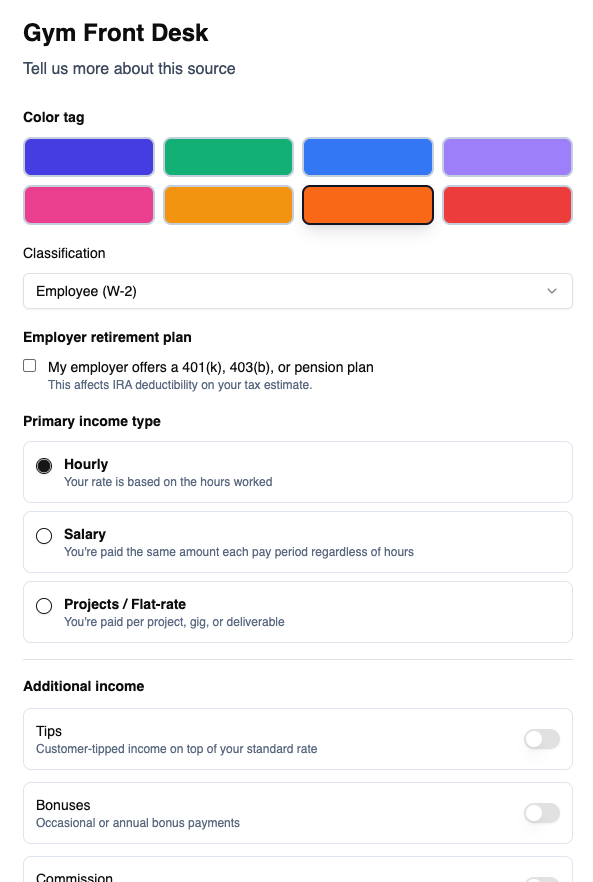Viewport: 593px width, 882px height.
Task: Click the 401(k) plan checkbox label text
Action: 210,367
